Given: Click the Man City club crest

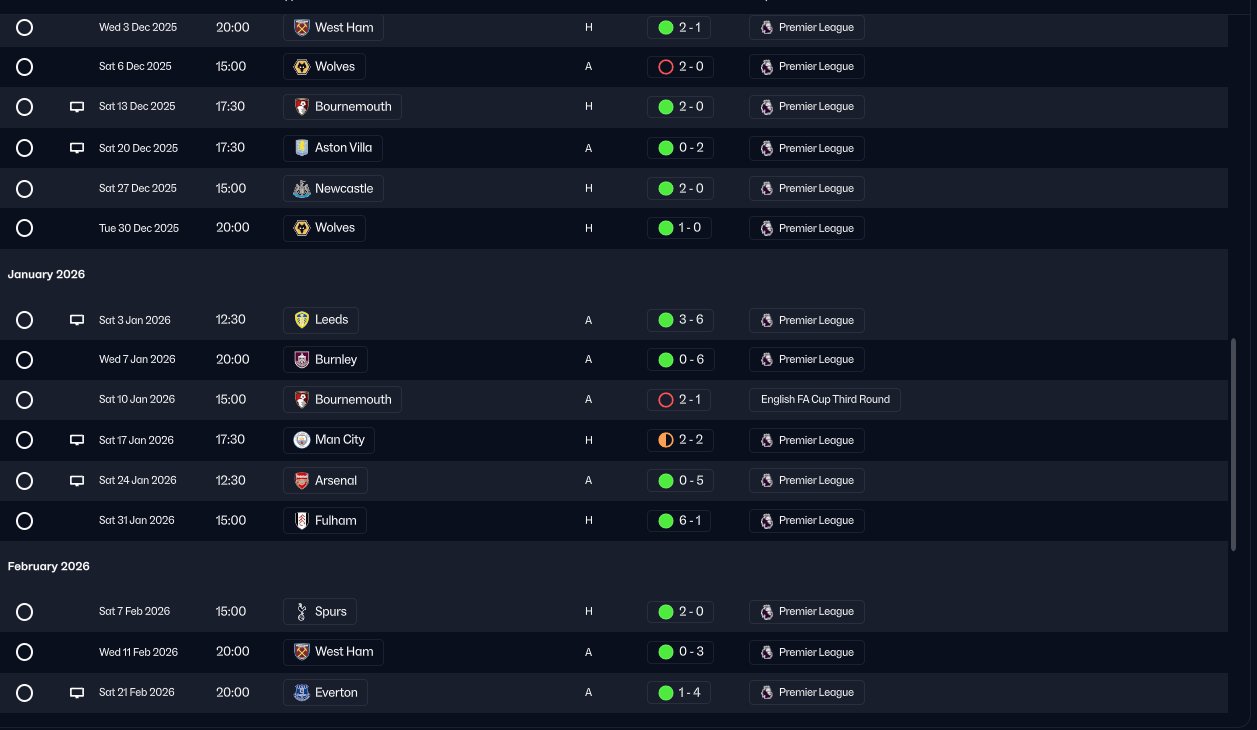Looking at the screenshot, I should (x=302, y=440).
